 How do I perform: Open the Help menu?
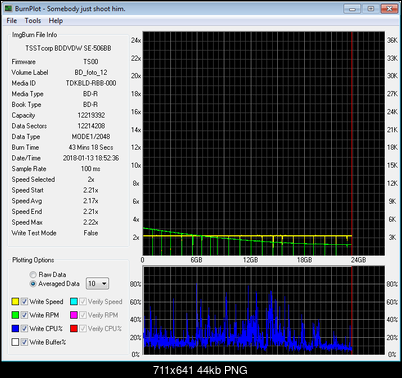(56, 21)
